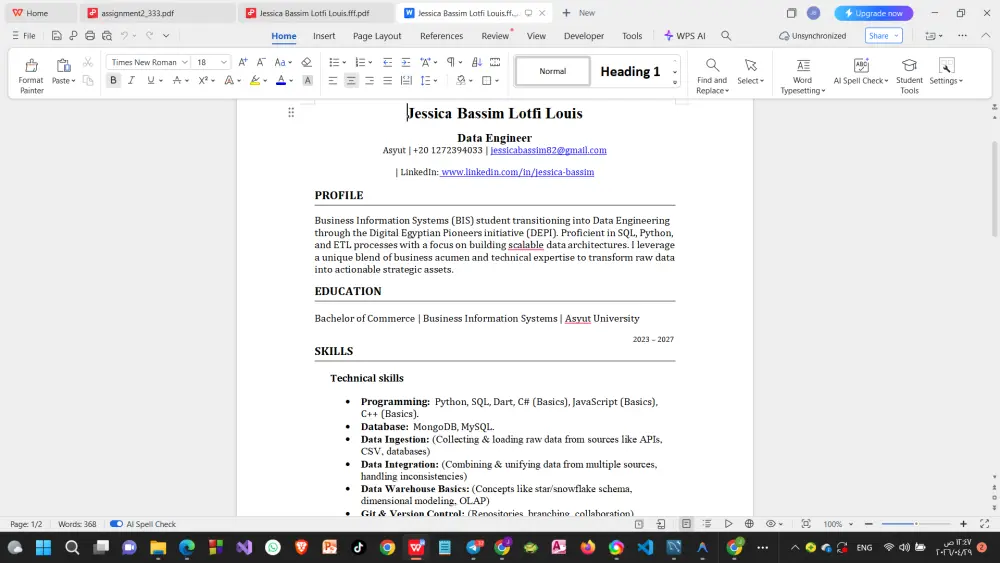Click the Upgrade now button
This screenshot has height=563, width=1000.
point(873,13)
